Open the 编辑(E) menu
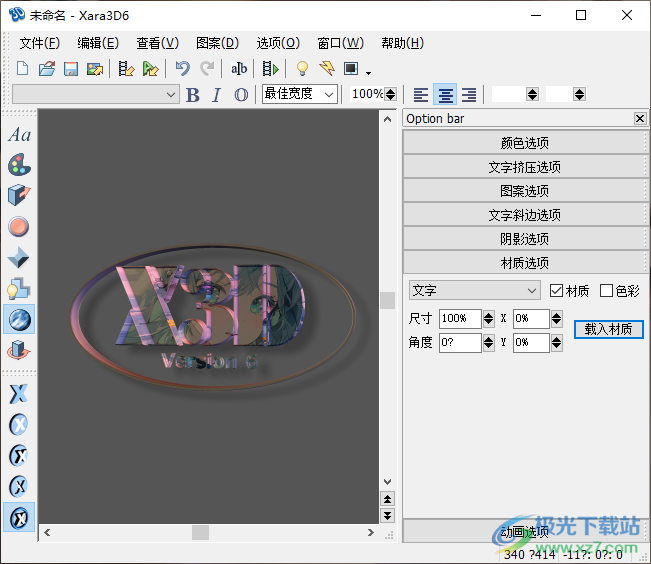 pos(98,43)
